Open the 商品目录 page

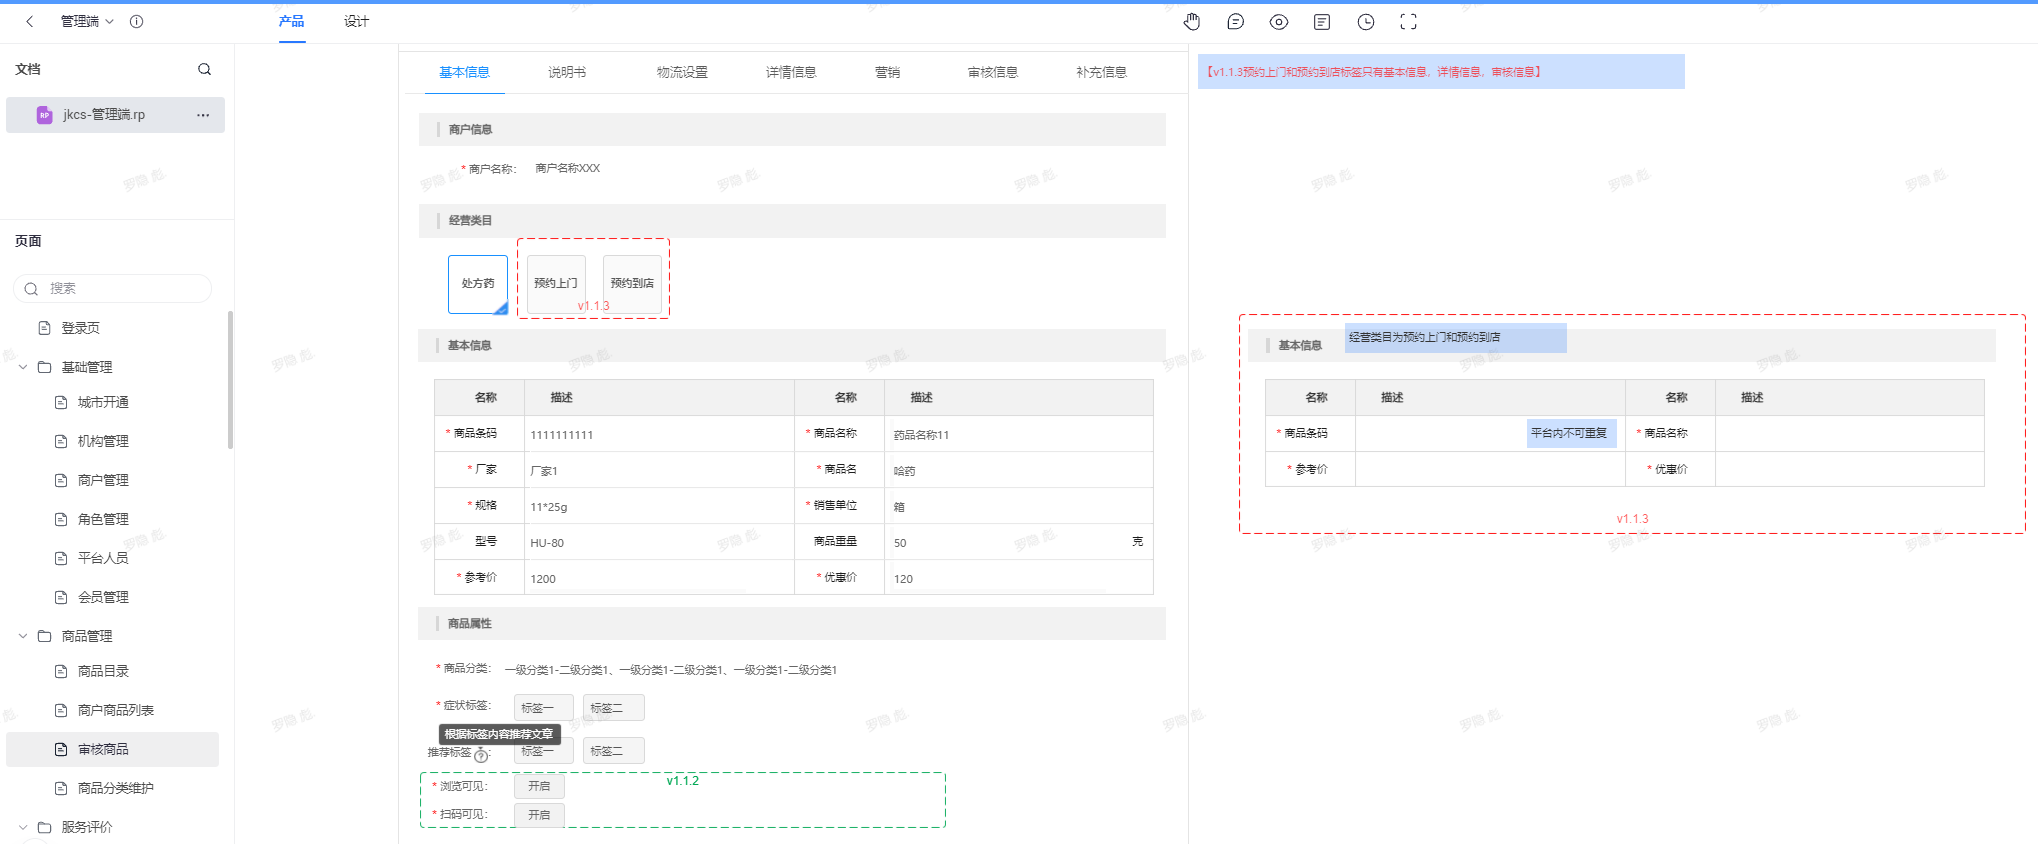point(103,671)
